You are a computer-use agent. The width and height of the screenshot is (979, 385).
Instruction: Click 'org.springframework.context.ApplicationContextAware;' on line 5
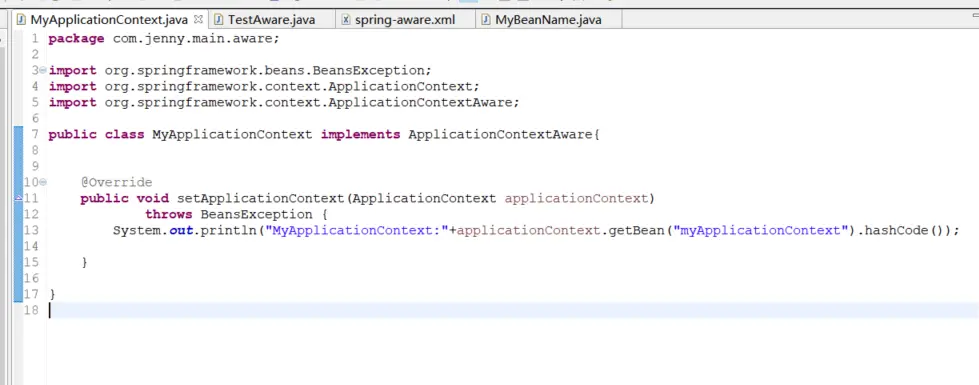click(x=312, y=102)
